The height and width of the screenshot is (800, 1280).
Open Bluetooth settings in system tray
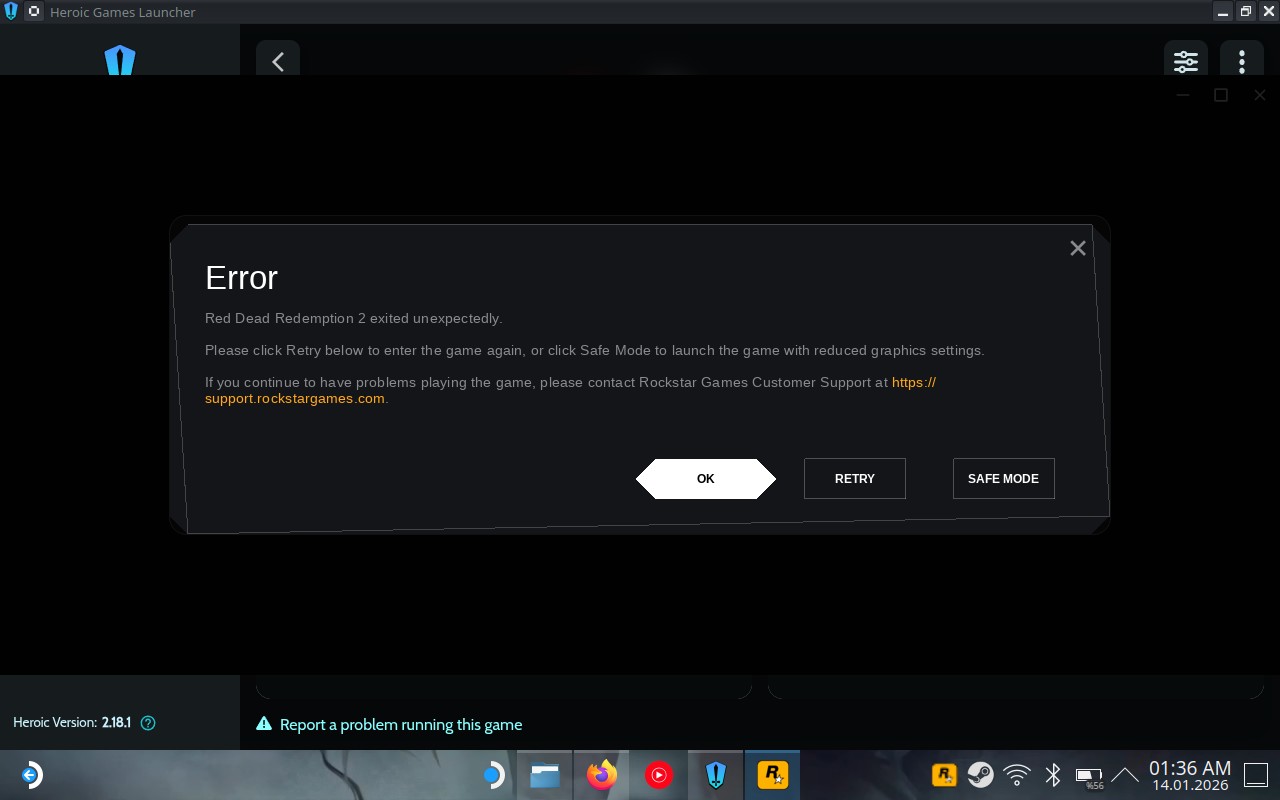[1053, 775]
